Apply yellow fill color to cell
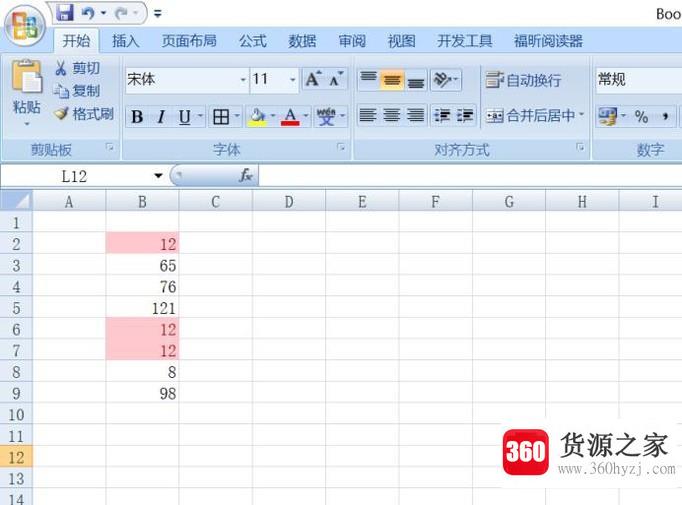Screen dimensions: 682x505 [x=257, y=117]
